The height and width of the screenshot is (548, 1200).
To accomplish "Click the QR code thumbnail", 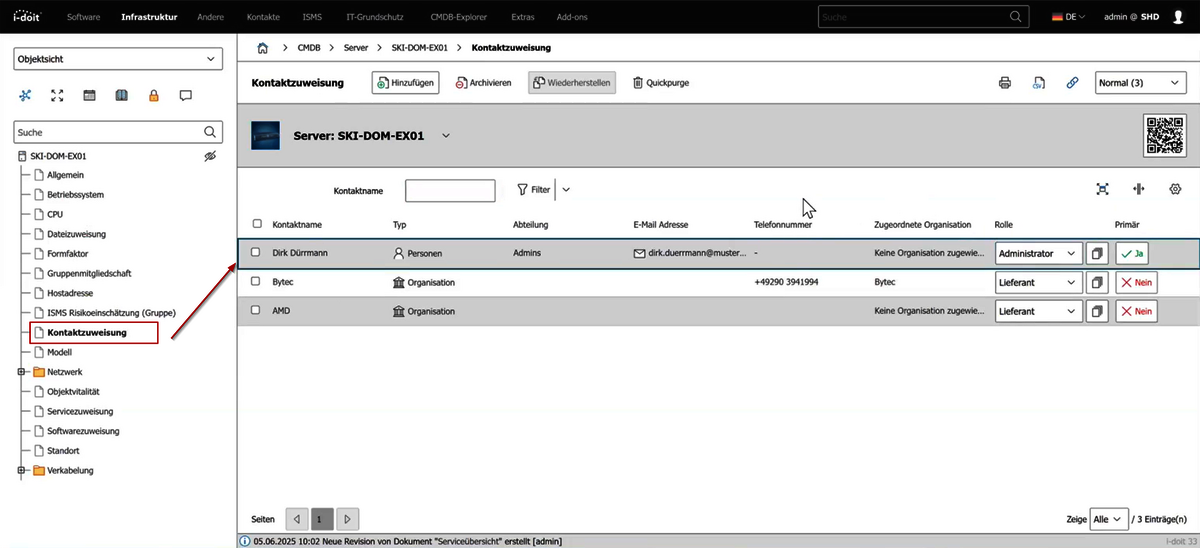I will pyautogui.click(x=1165, y=135).
